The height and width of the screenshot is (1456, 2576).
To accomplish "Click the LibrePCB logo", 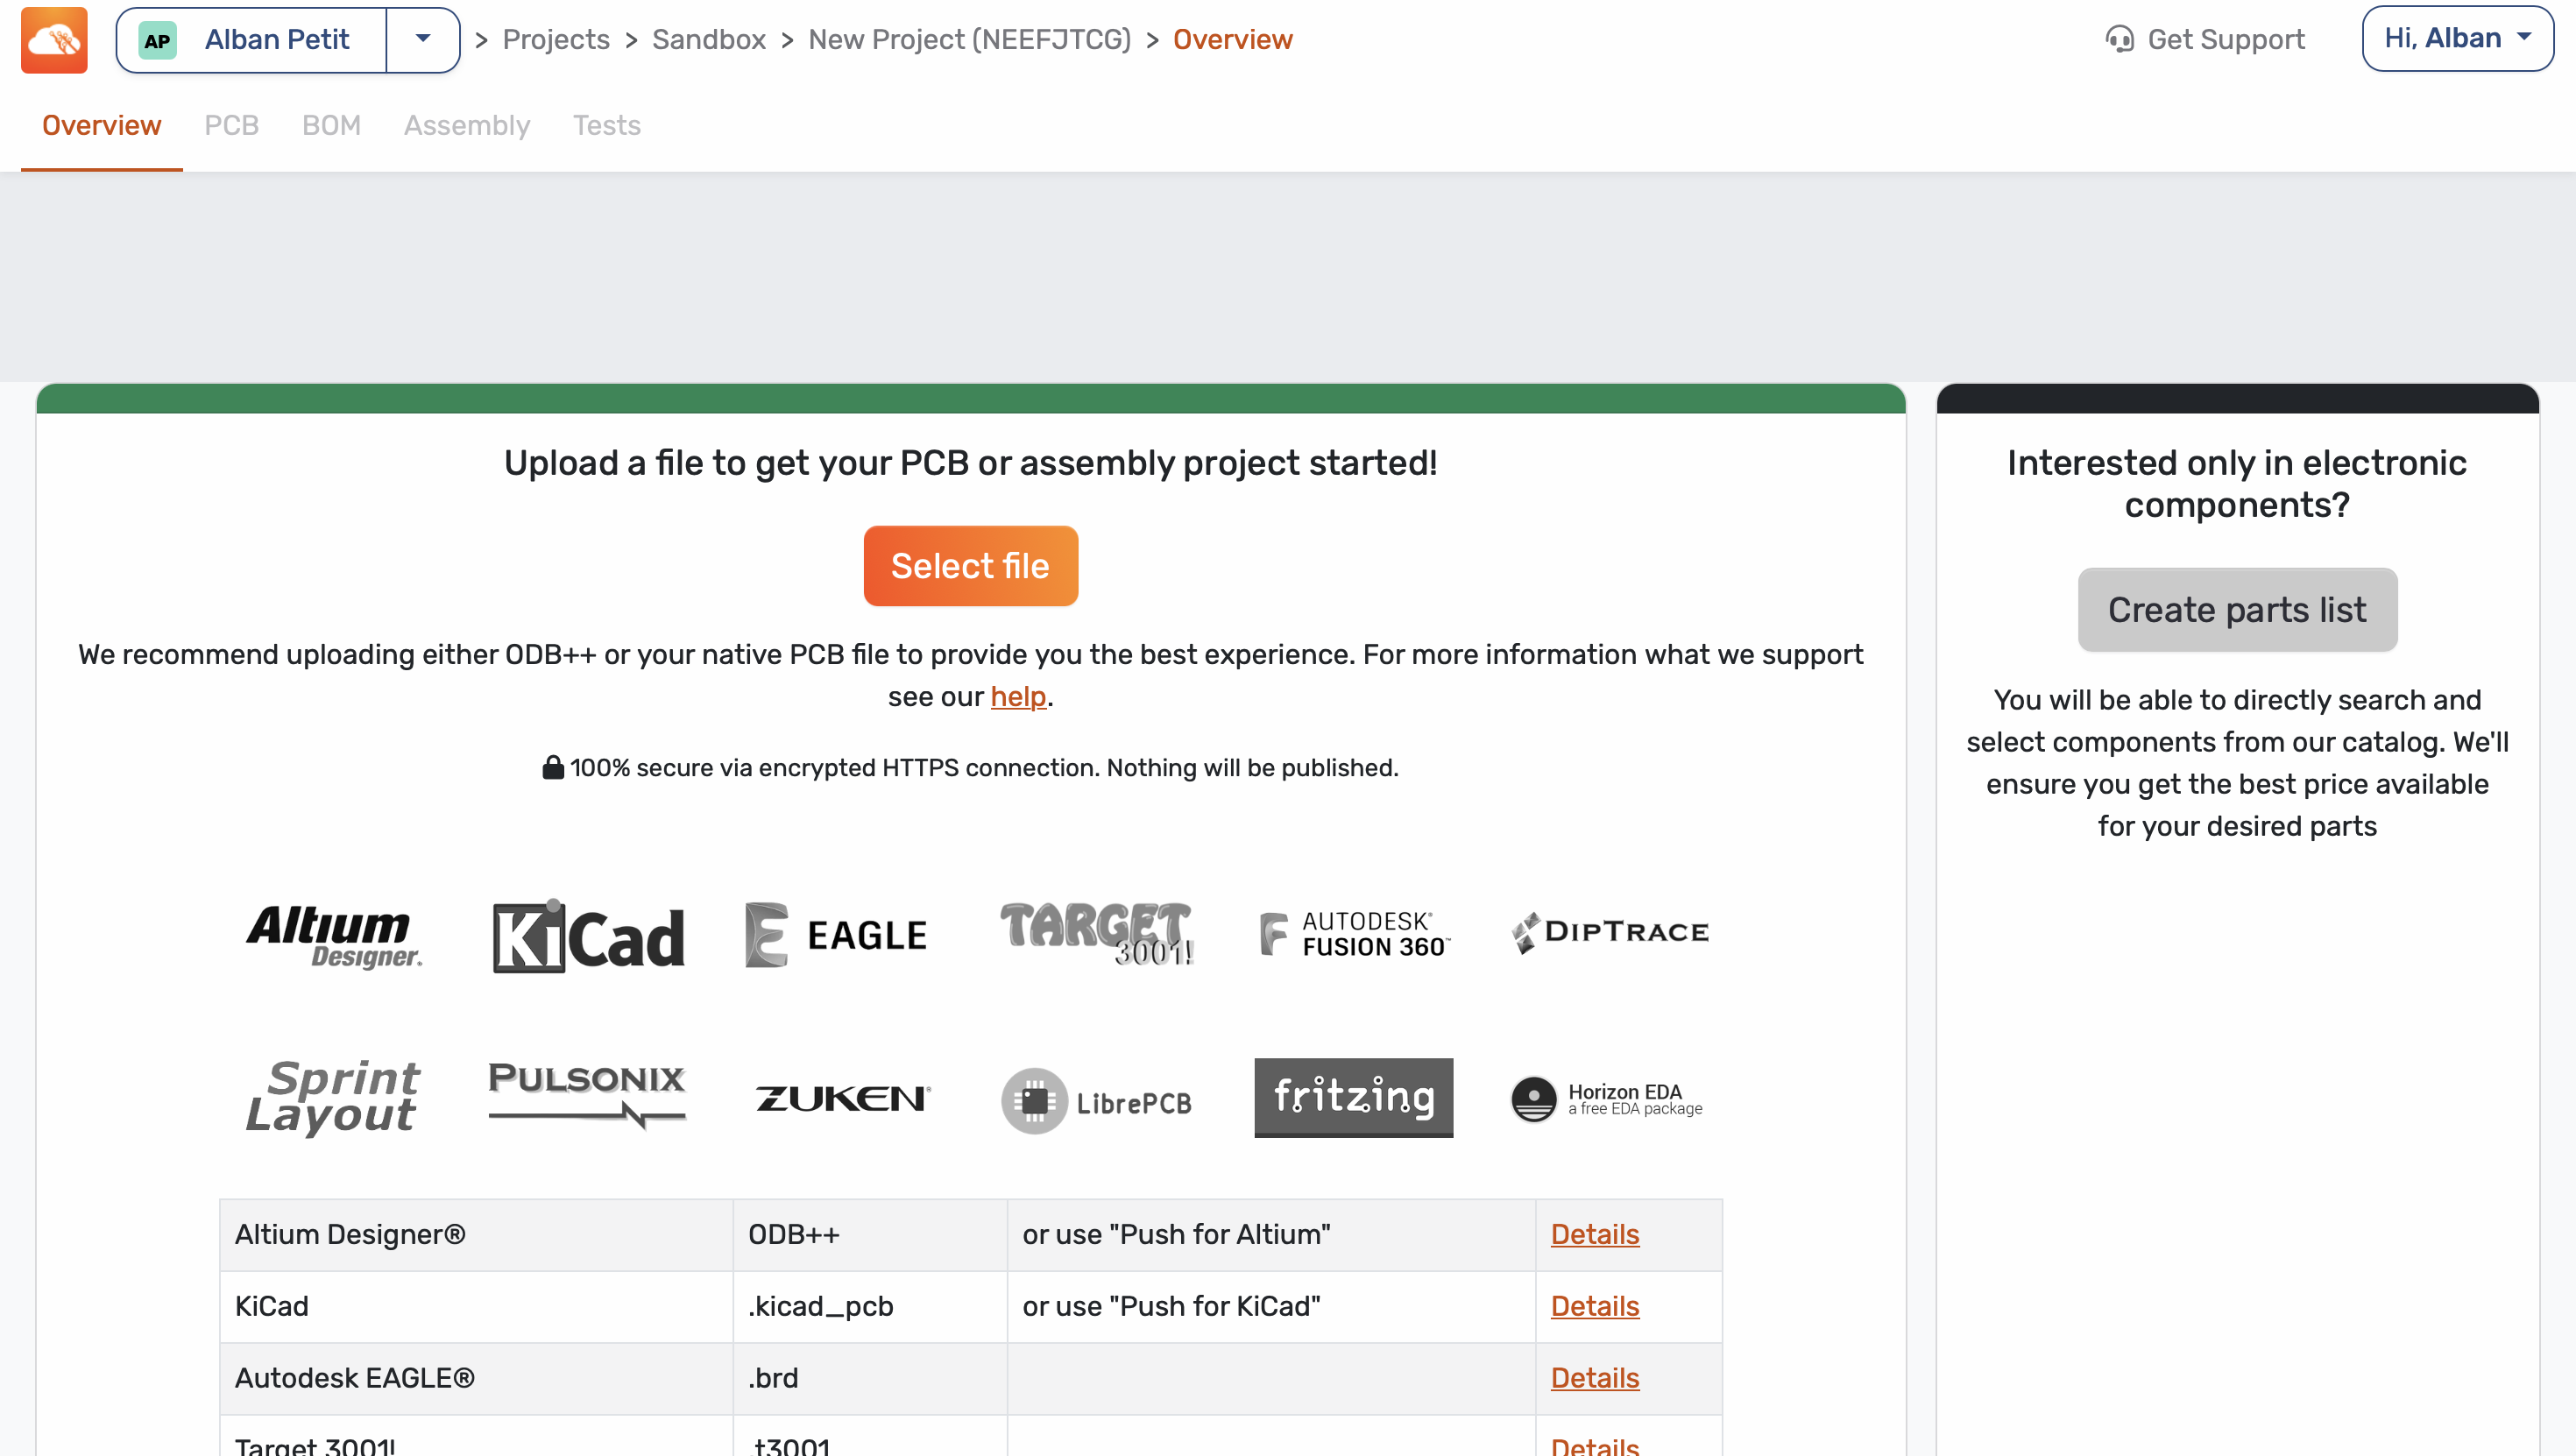I will point(1097,1101).
